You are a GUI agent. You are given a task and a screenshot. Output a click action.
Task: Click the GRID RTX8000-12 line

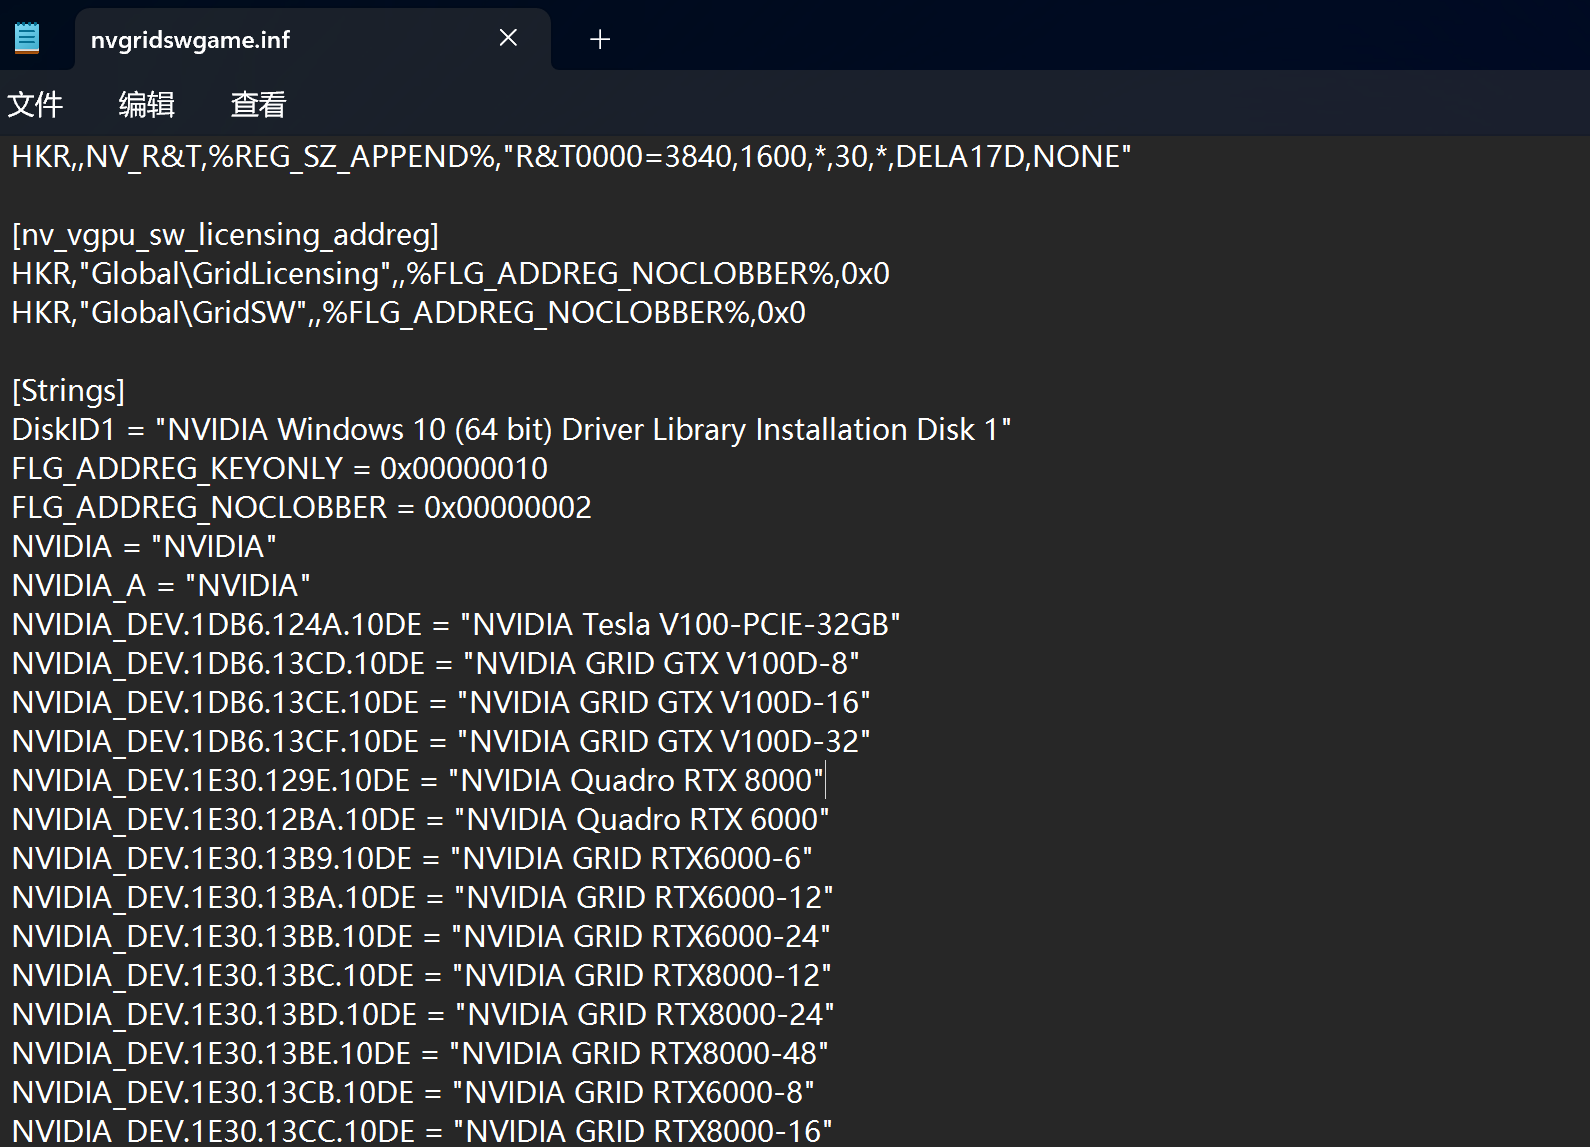pos(422,976)
